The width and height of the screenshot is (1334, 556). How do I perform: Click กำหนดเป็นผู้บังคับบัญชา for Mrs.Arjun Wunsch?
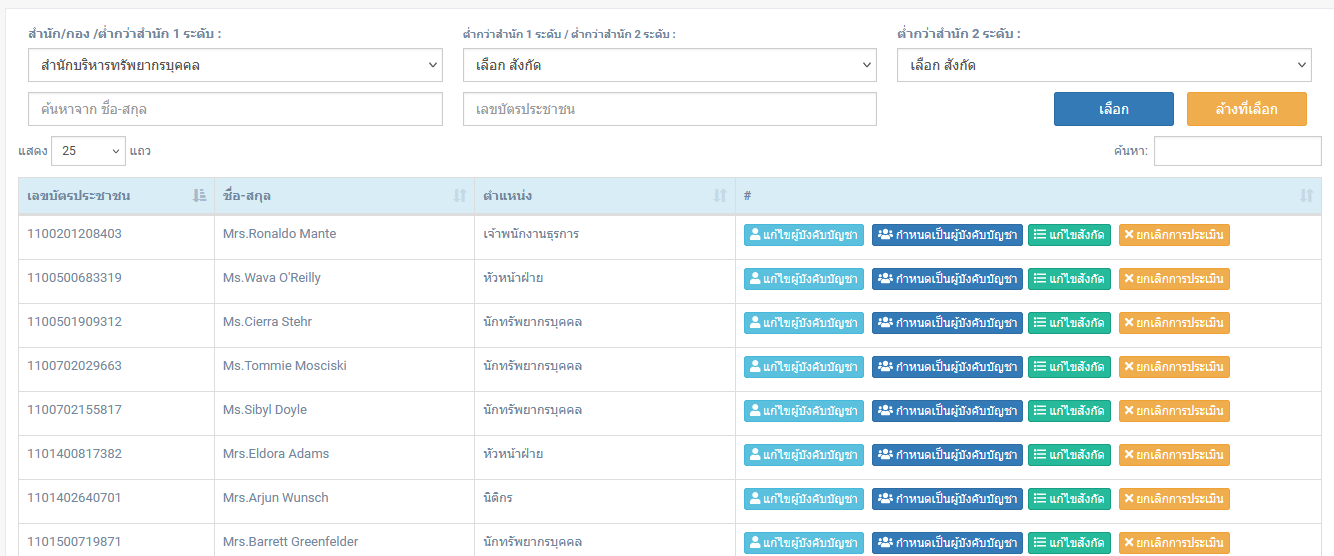(947, 499)
